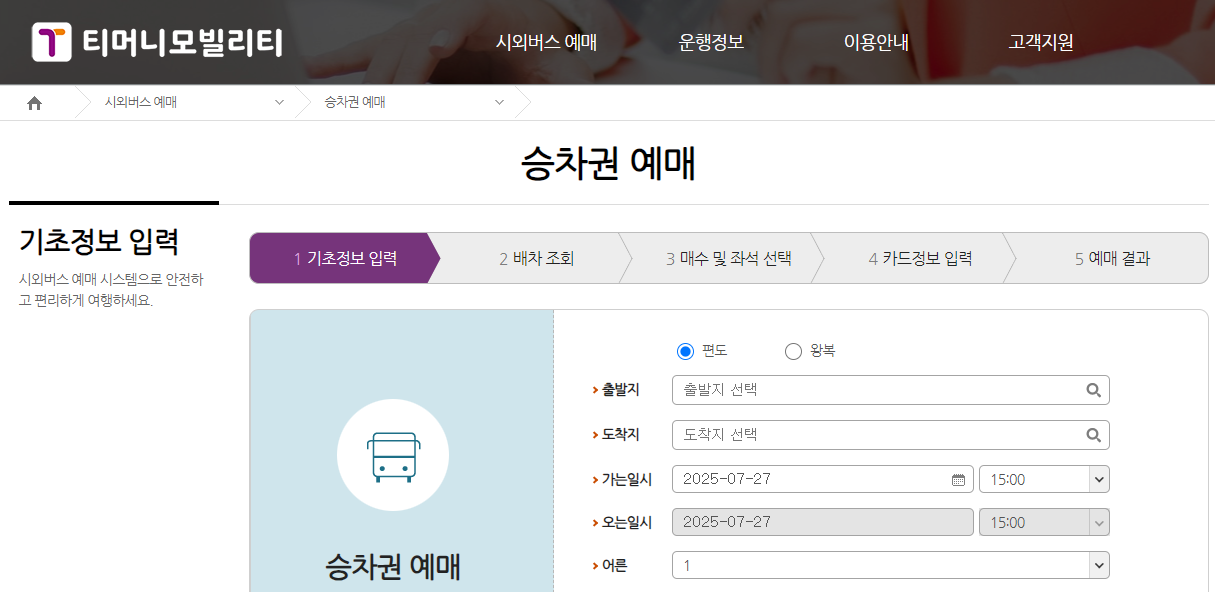This screenshot has width=1215, height=592.
Task: Expand the 승차권 예매 breadcrumb dropdown
Action: [x=499, y=102]
